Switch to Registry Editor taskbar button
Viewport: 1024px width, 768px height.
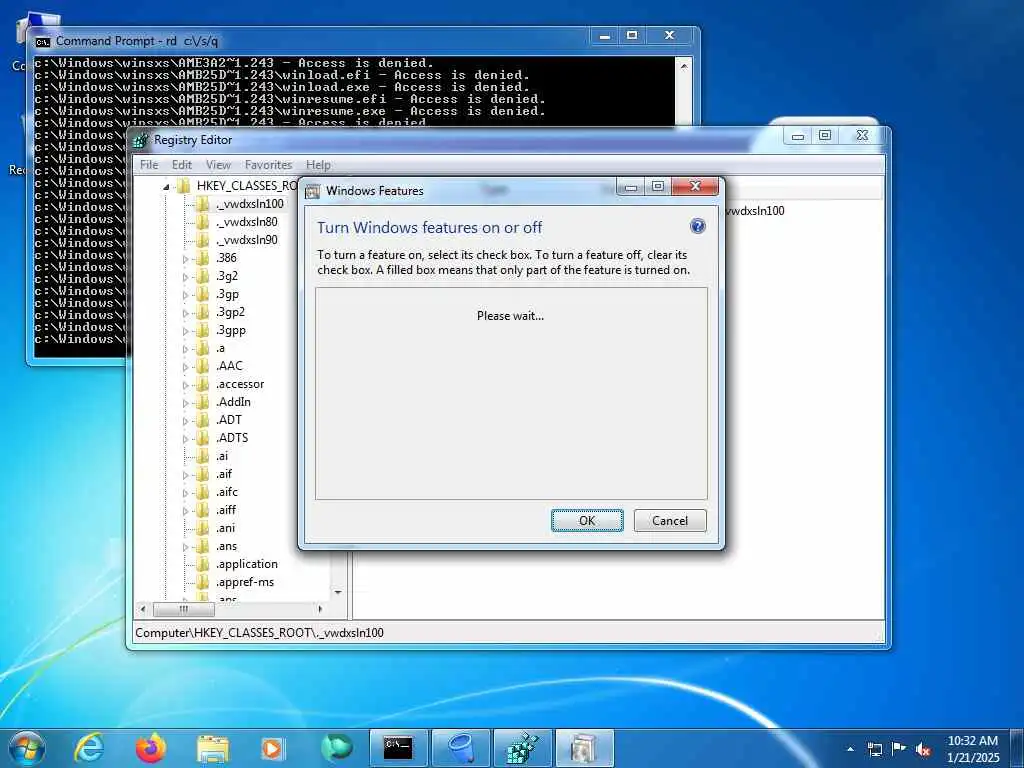(522, 748)
